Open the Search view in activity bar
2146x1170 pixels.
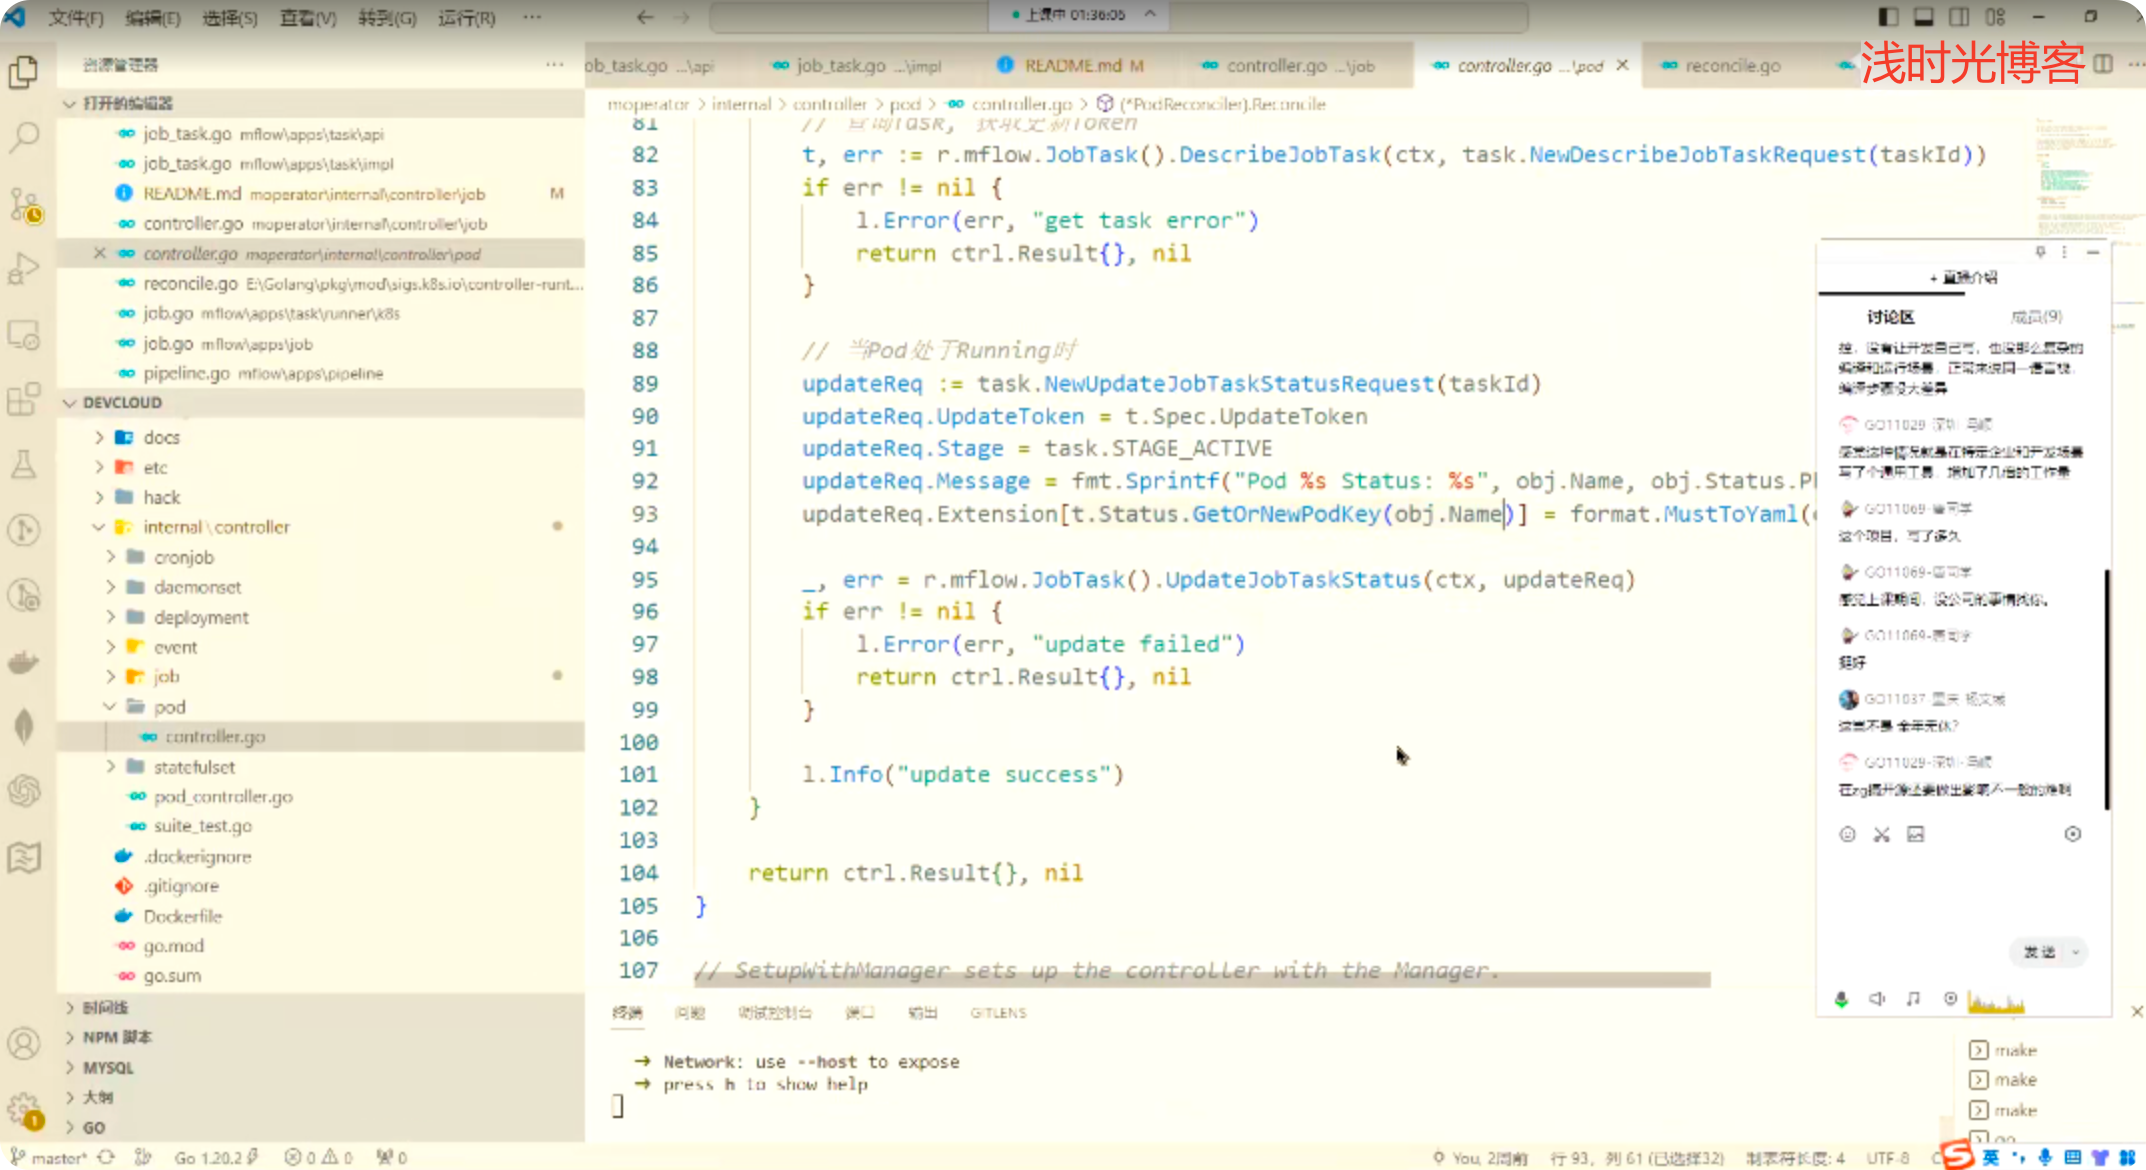point(24,137)
